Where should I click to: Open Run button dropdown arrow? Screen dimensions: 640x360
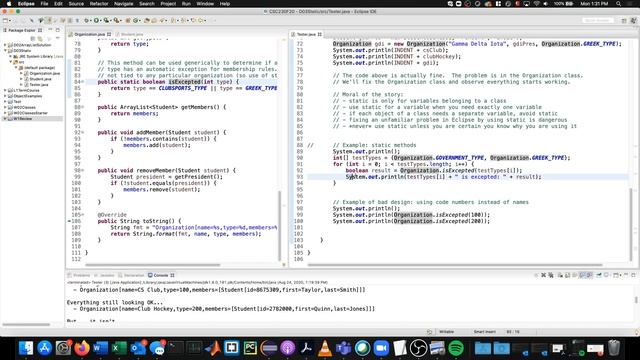click(101, 20)
